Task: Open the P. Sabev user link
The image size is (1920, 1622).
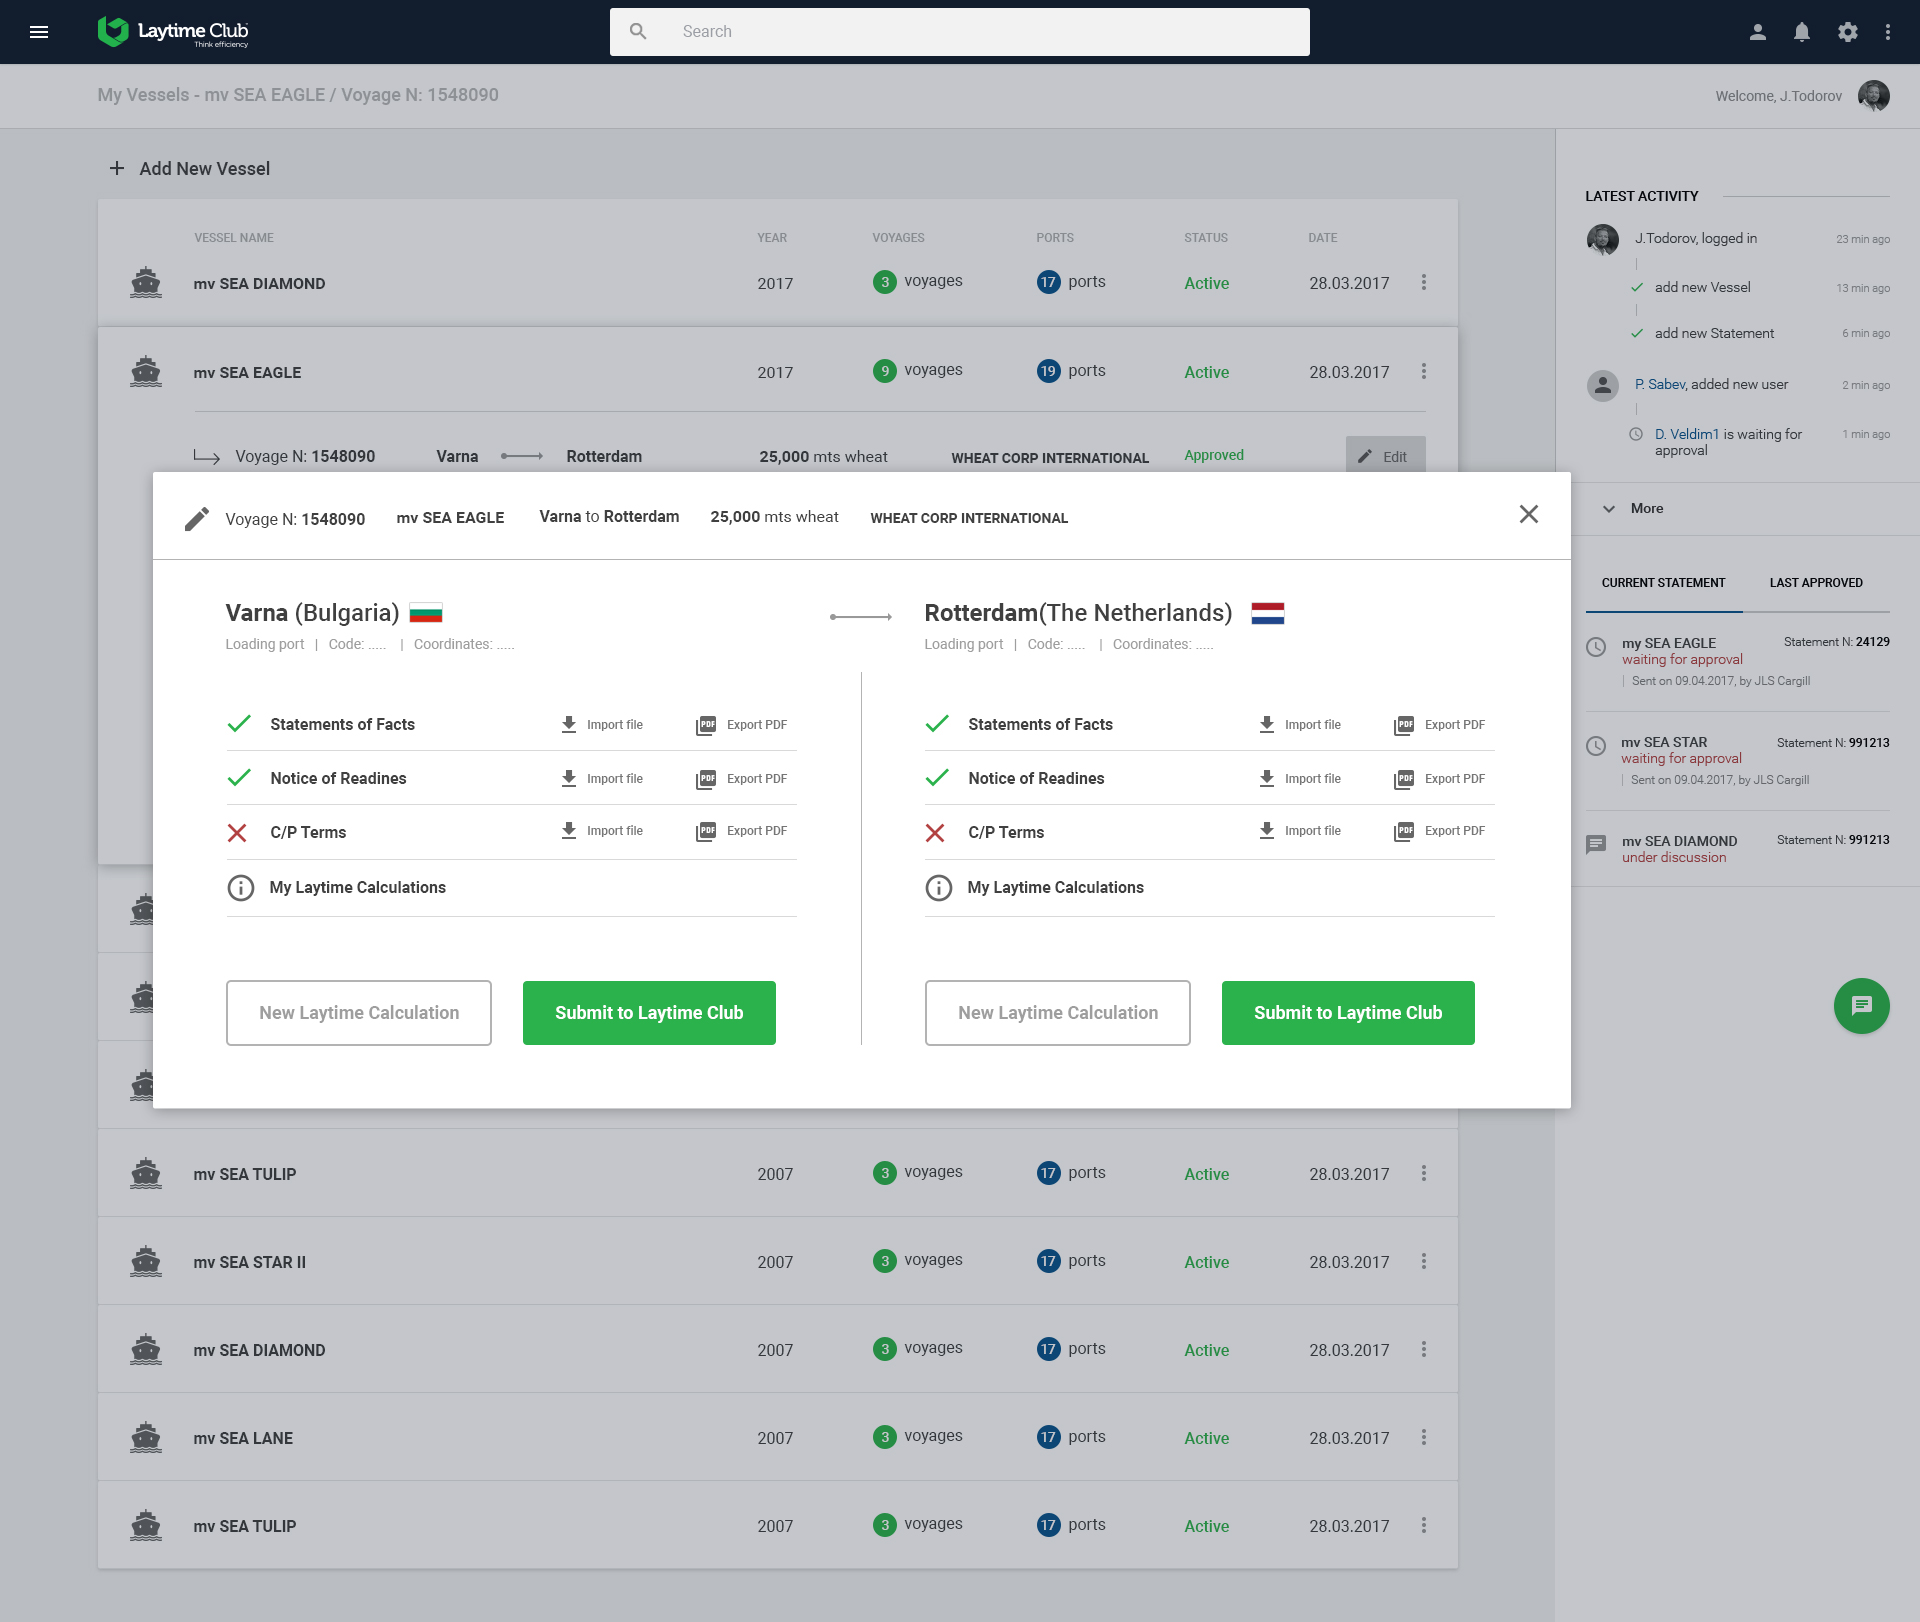Action: point(1660,384)
